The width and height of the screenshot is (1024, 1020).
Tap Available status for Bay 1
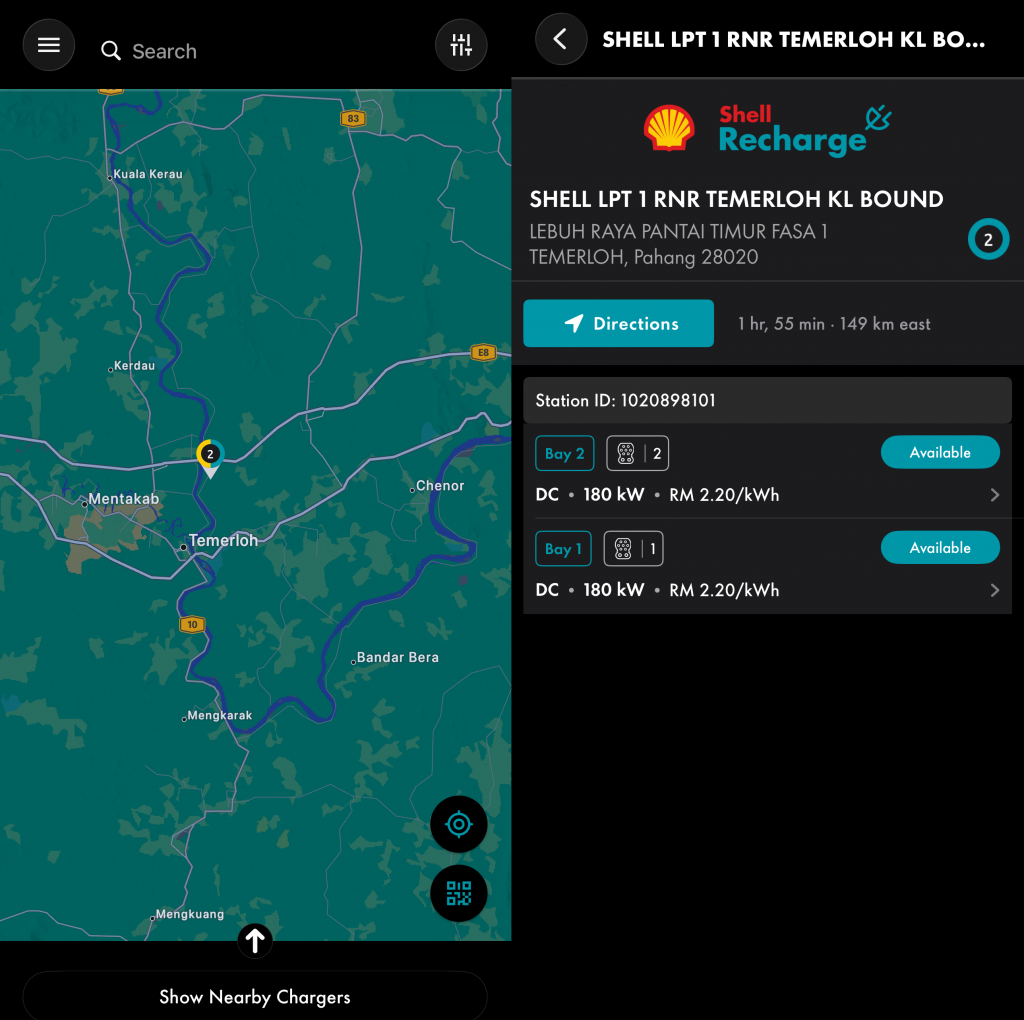click(940, 547)
